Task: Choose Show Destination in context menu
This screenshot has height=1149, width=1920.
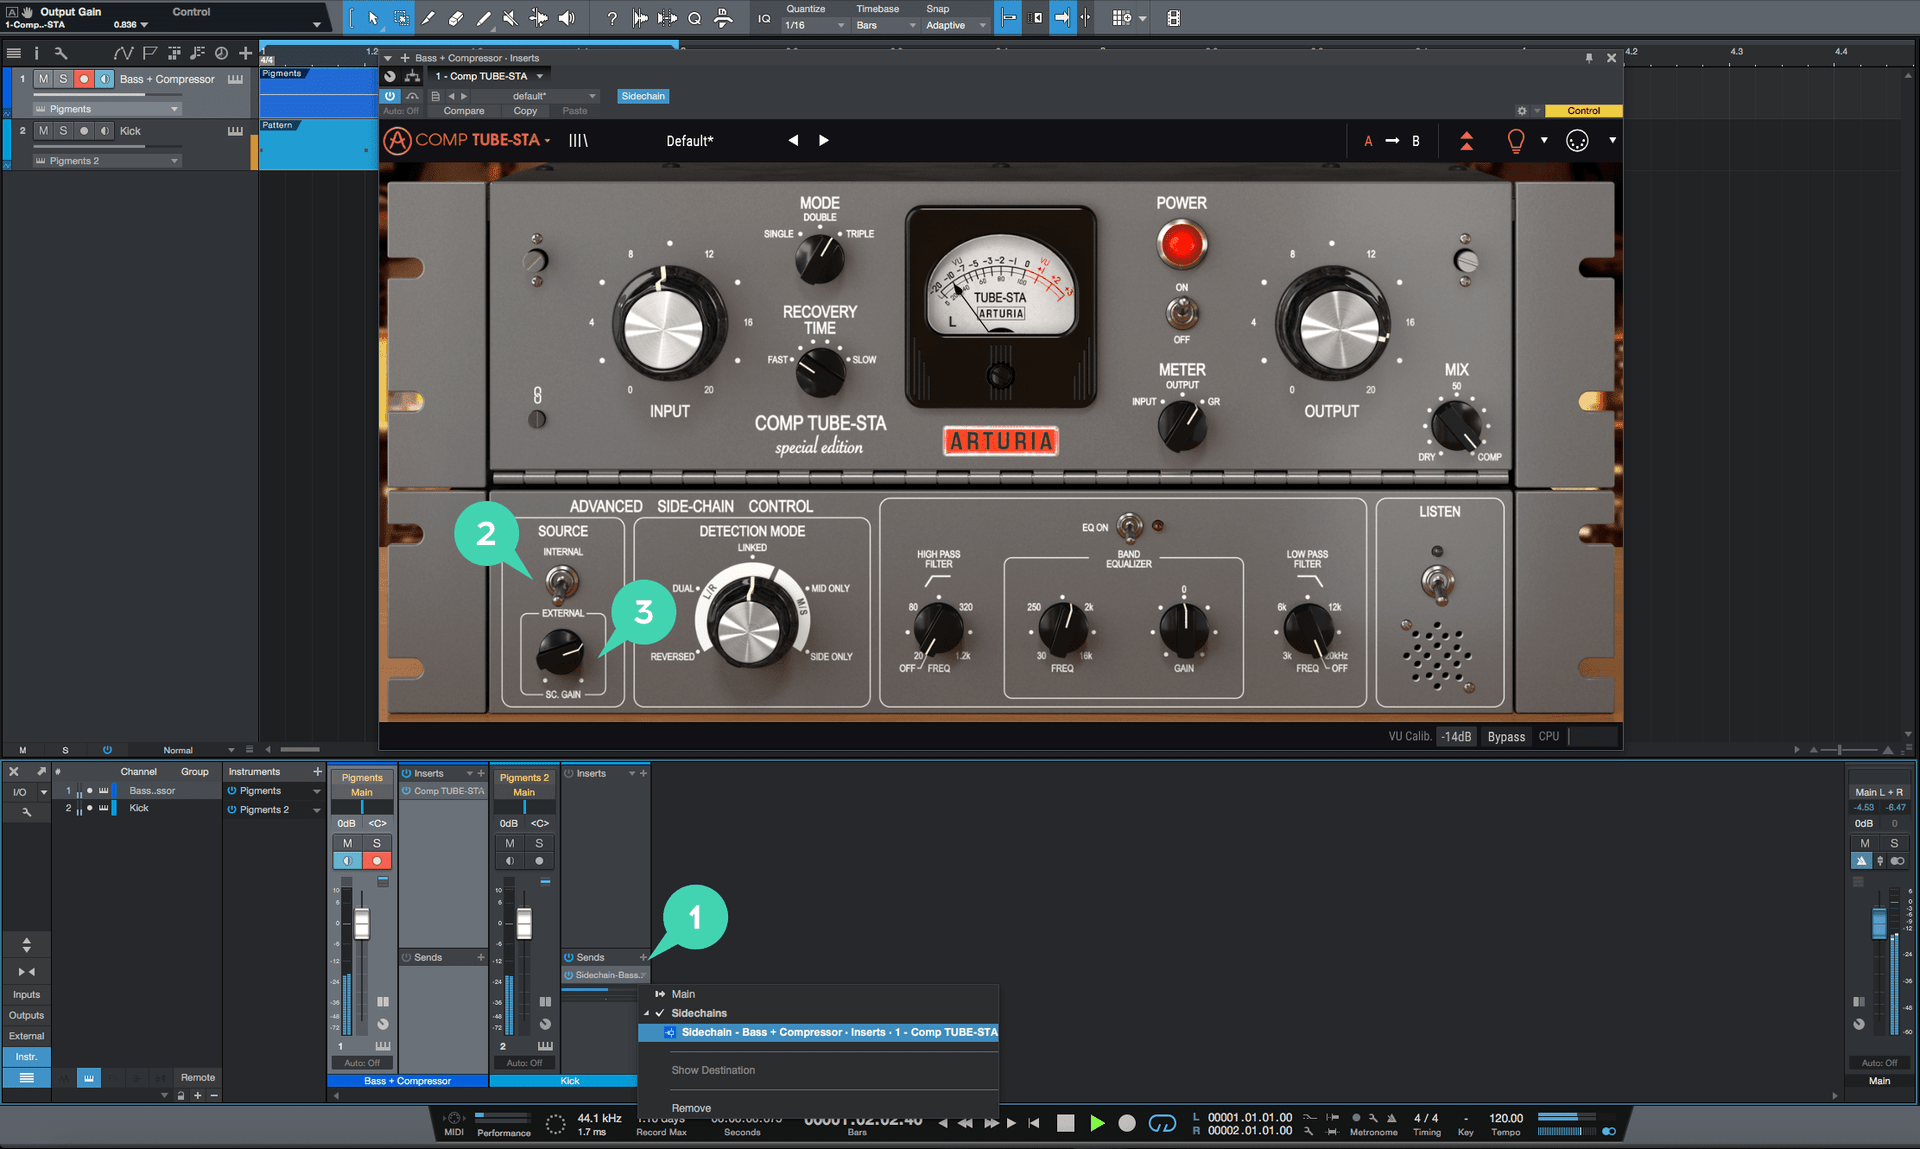Action: click(x=713, y=1070)
